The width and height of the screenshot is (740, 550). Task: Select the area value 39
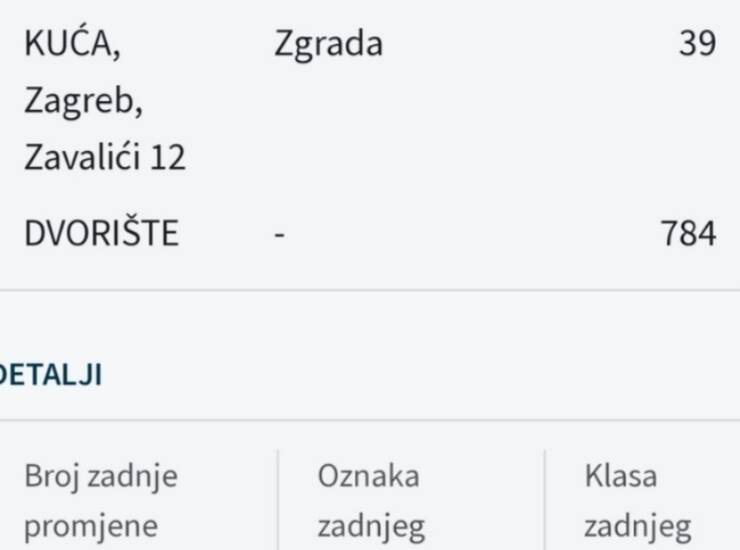[697, 45]
